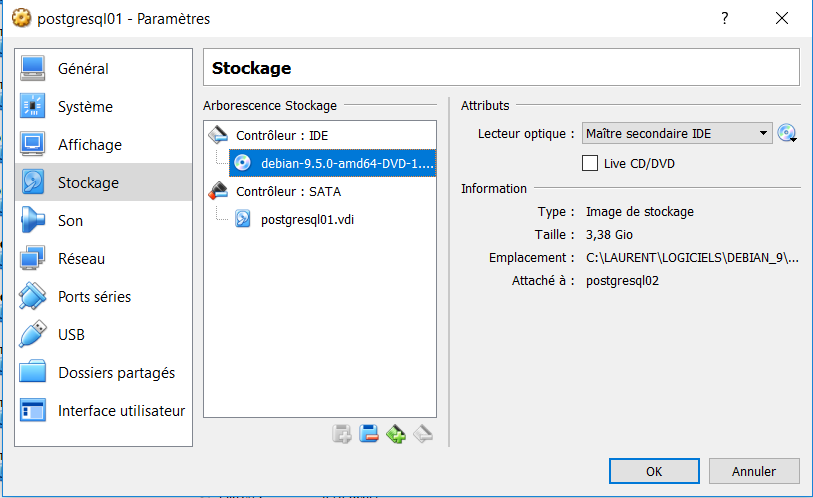
Task: Select the debian-9.5.0-amd64-DVD entry
Action: coord(332,163)
